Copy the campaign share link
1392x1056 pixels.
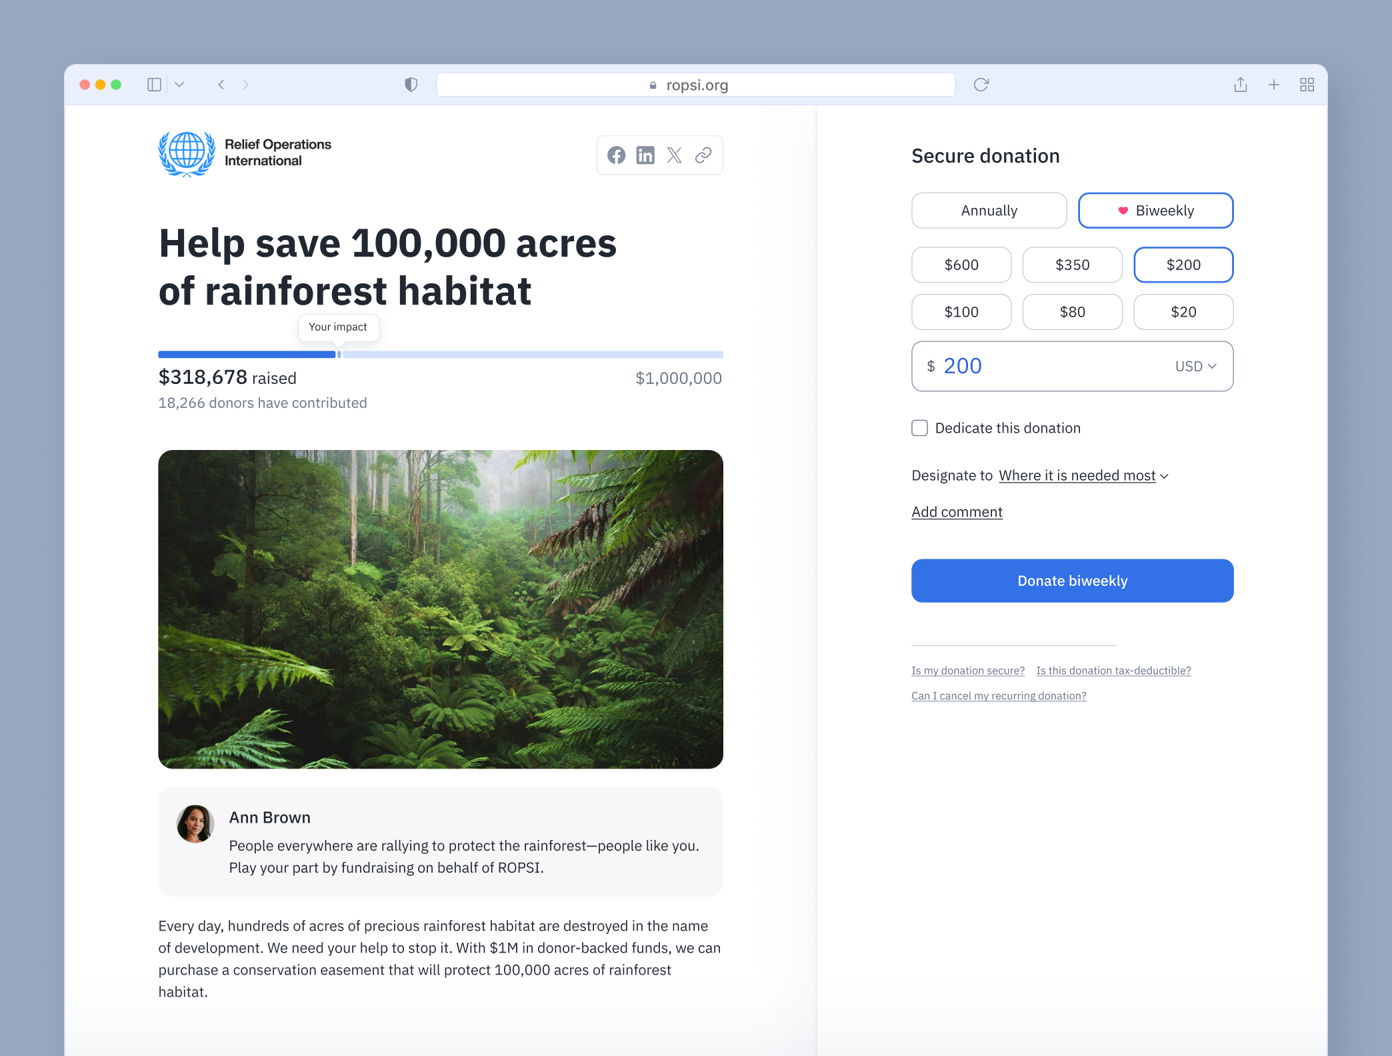point(703,155)
